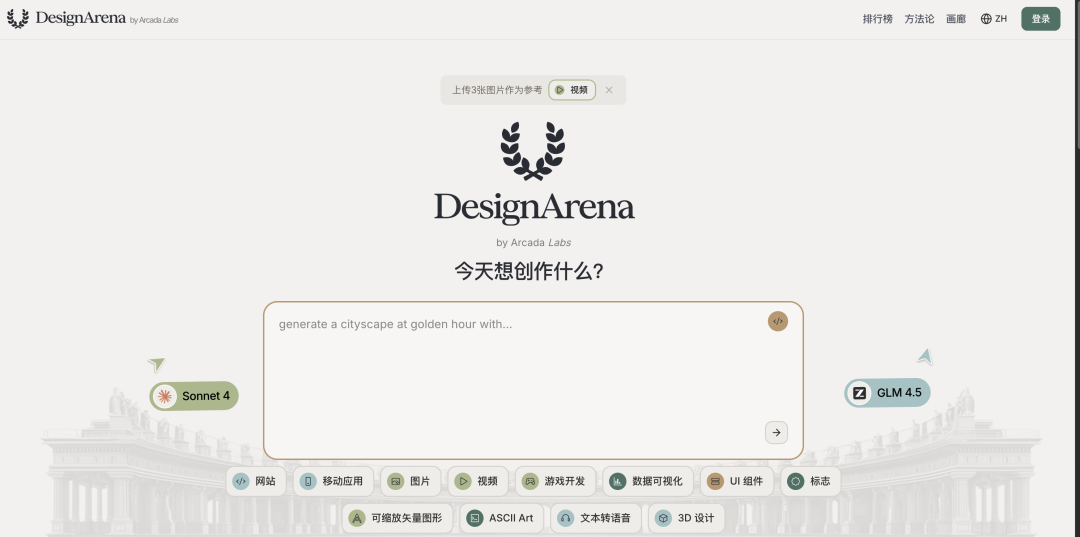1080x537 pixels.
Task: Choose the 文本转语音 text-to-speech category
Action: tap(596, 518)
